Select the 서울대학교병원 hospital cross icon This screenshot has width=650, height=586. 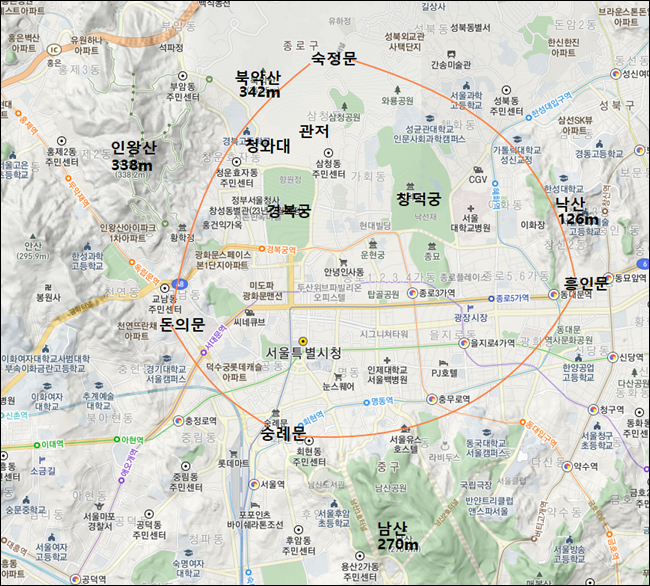(470, 208)
